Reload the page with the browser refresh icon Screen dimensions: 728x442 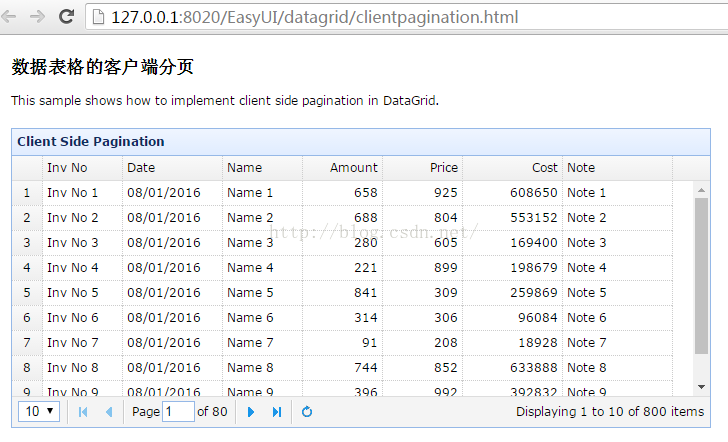[x=66, y=17]
